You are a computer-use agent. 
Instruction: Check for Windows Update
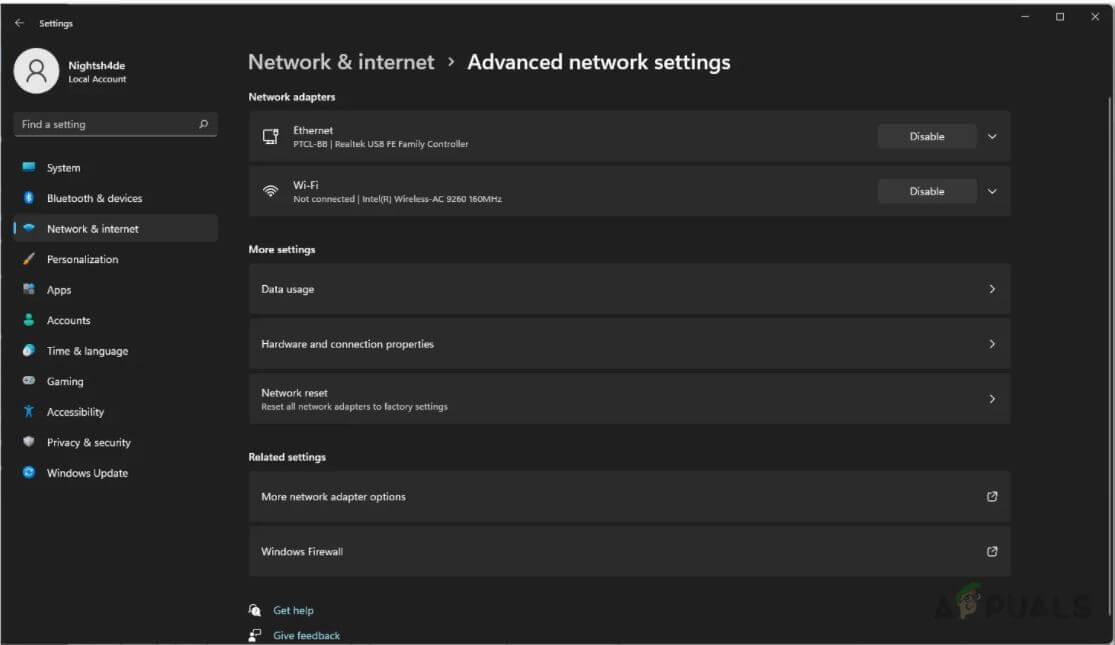click(87, 473)
